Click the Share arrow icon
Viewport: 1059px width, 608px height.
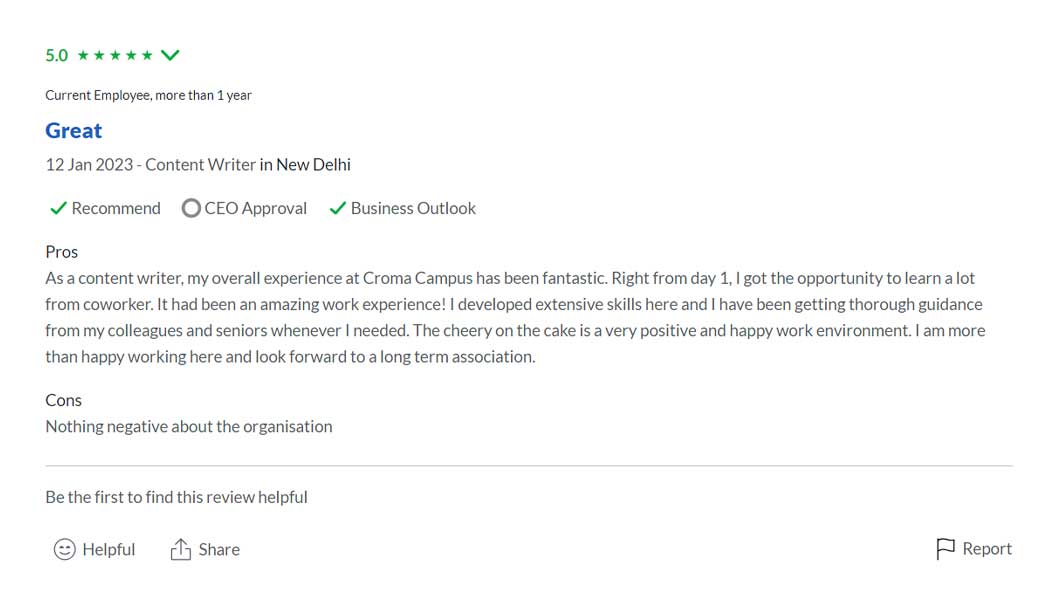[x=181, y=549]
